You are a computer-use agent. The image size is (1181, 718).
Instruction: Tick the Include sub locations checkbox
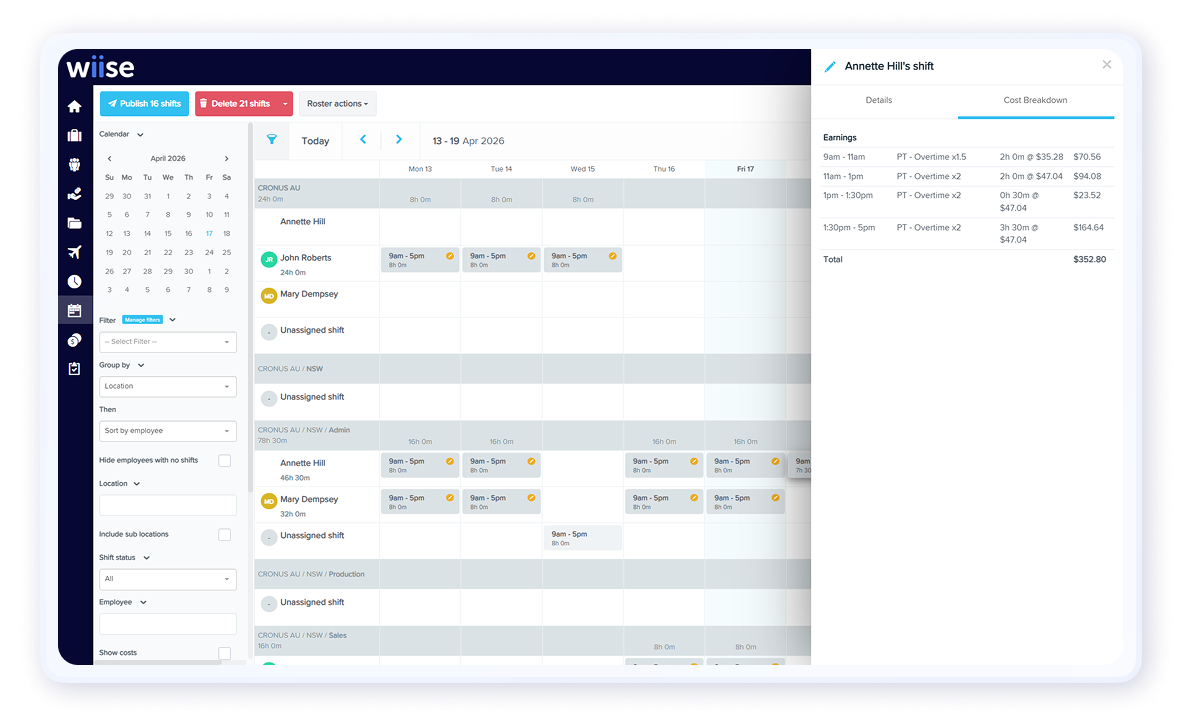224,535
